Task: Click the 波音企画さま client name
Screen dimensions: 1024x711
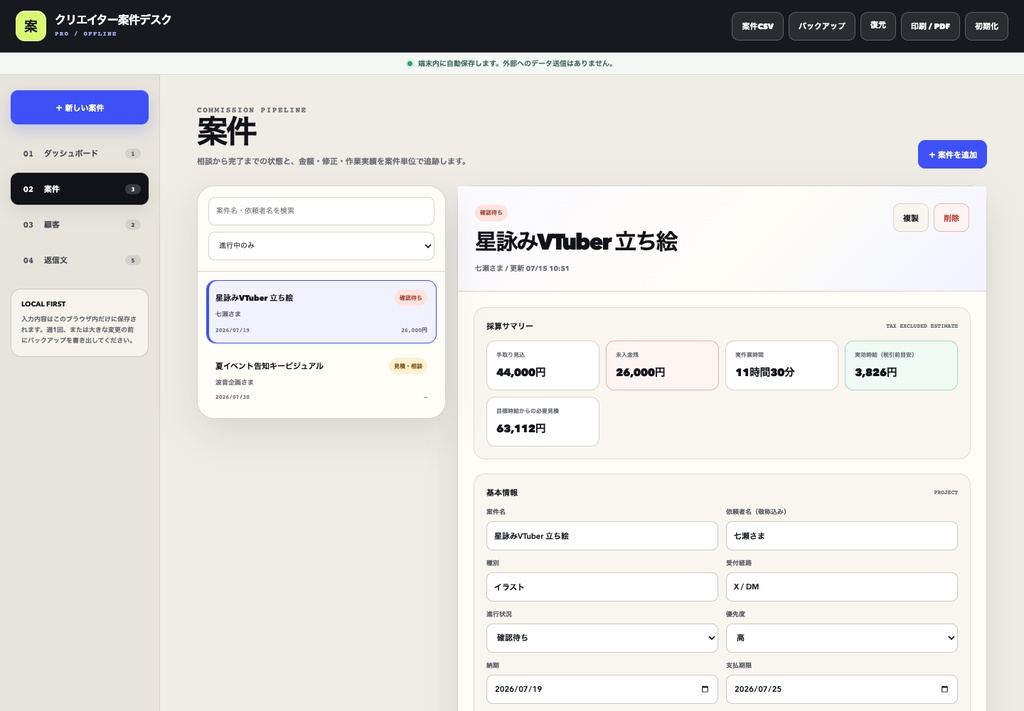Action: coord(234,382)
